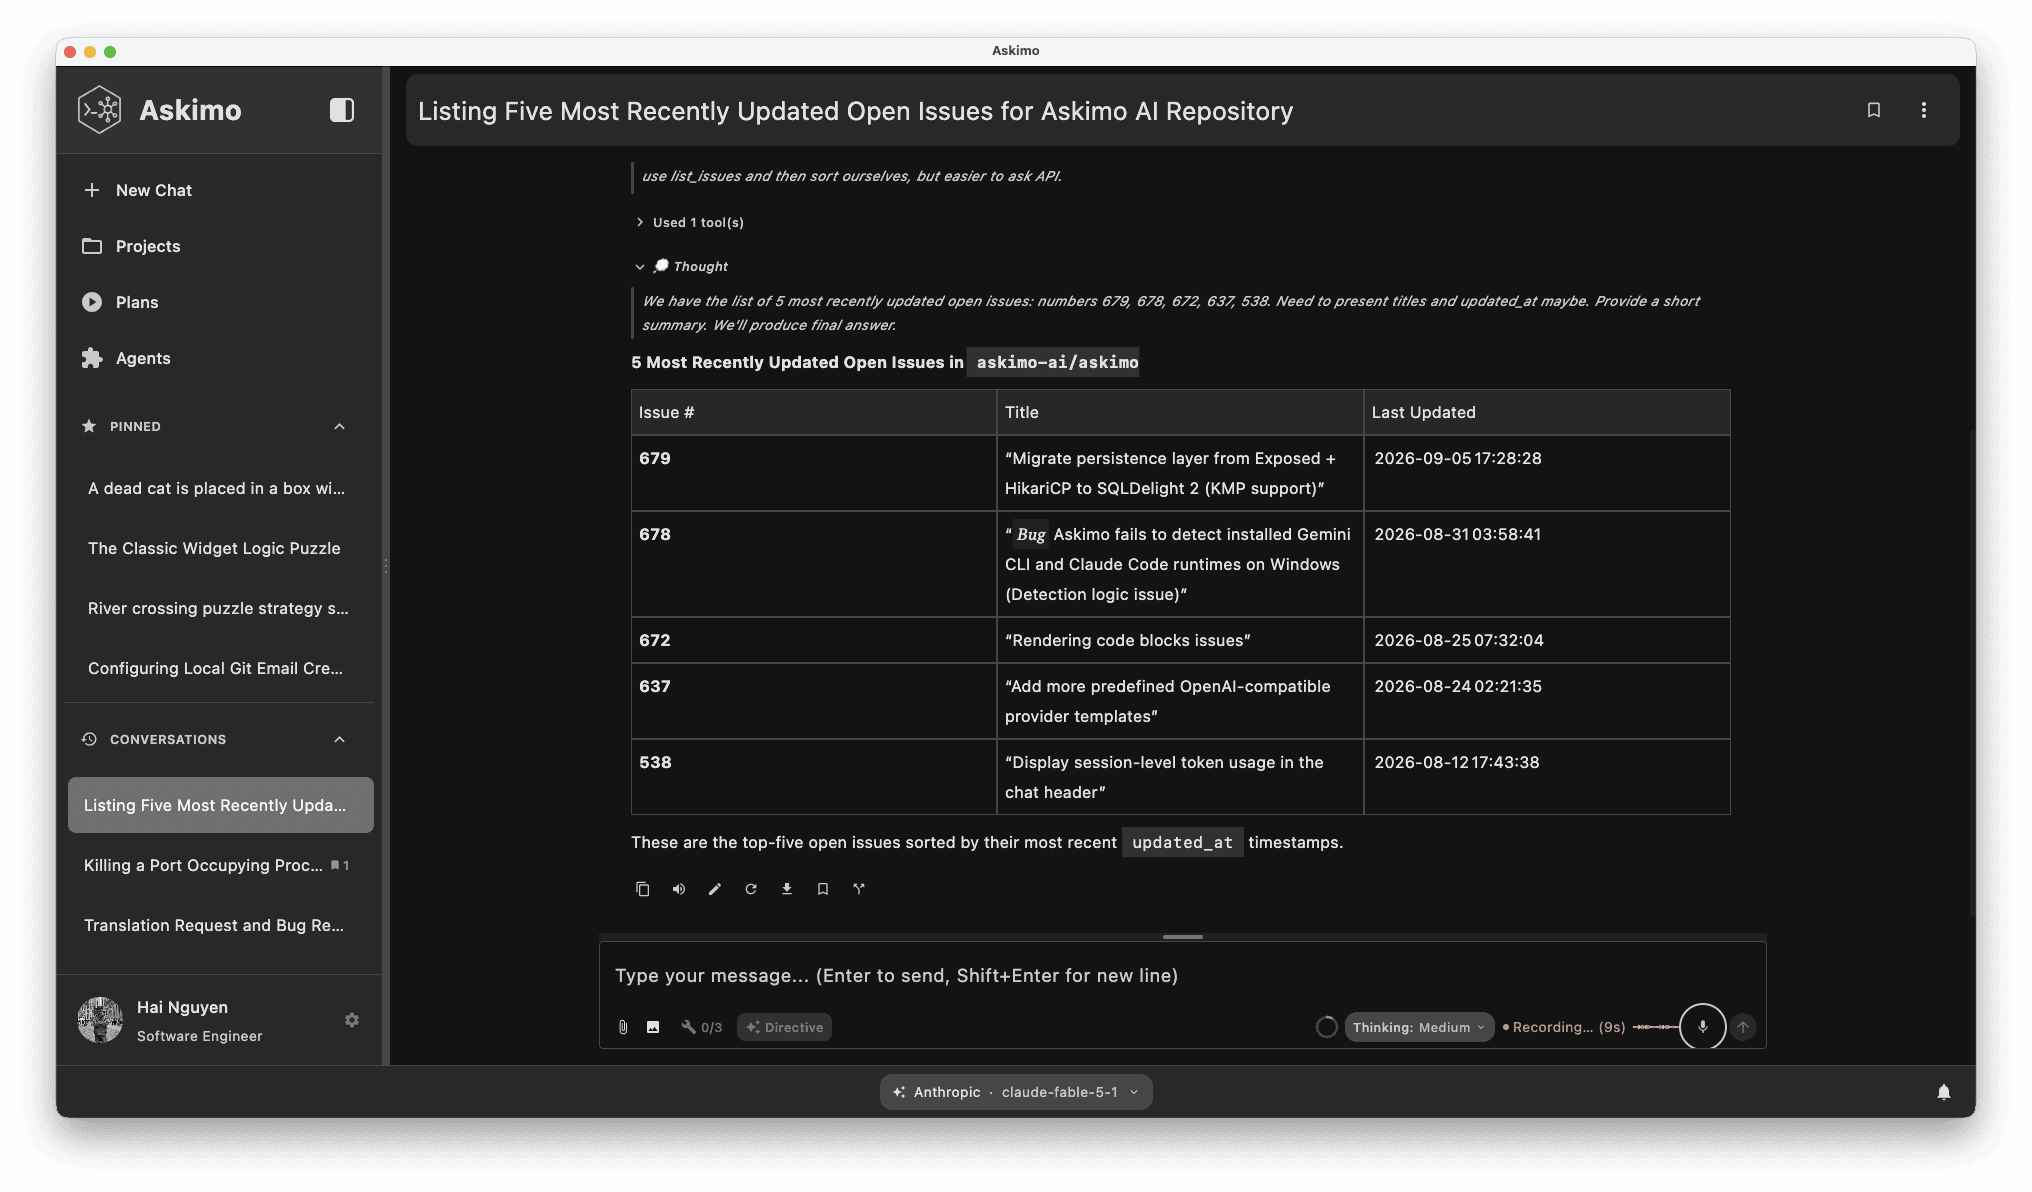Click the Askimo logo icon
The image size is (2032, 1192).
[100, 110]
